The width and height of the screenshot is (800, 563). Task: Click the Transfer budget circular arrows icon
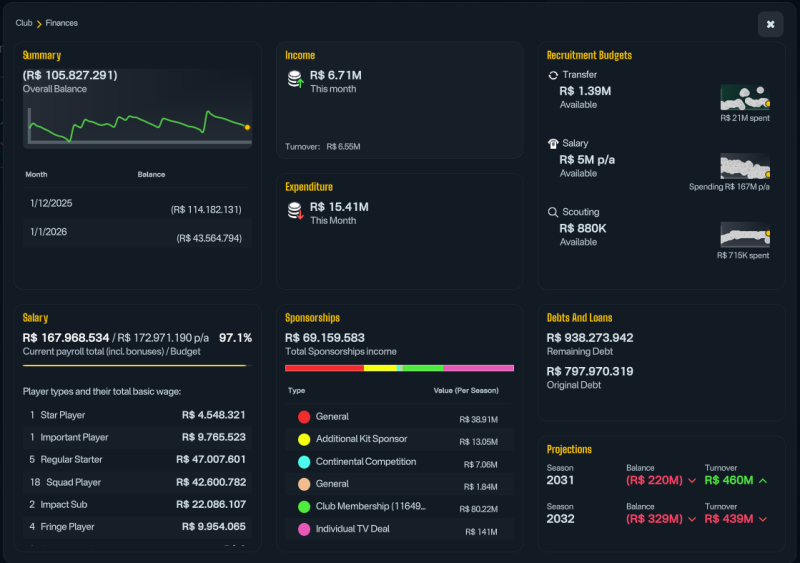pos(553,75)
